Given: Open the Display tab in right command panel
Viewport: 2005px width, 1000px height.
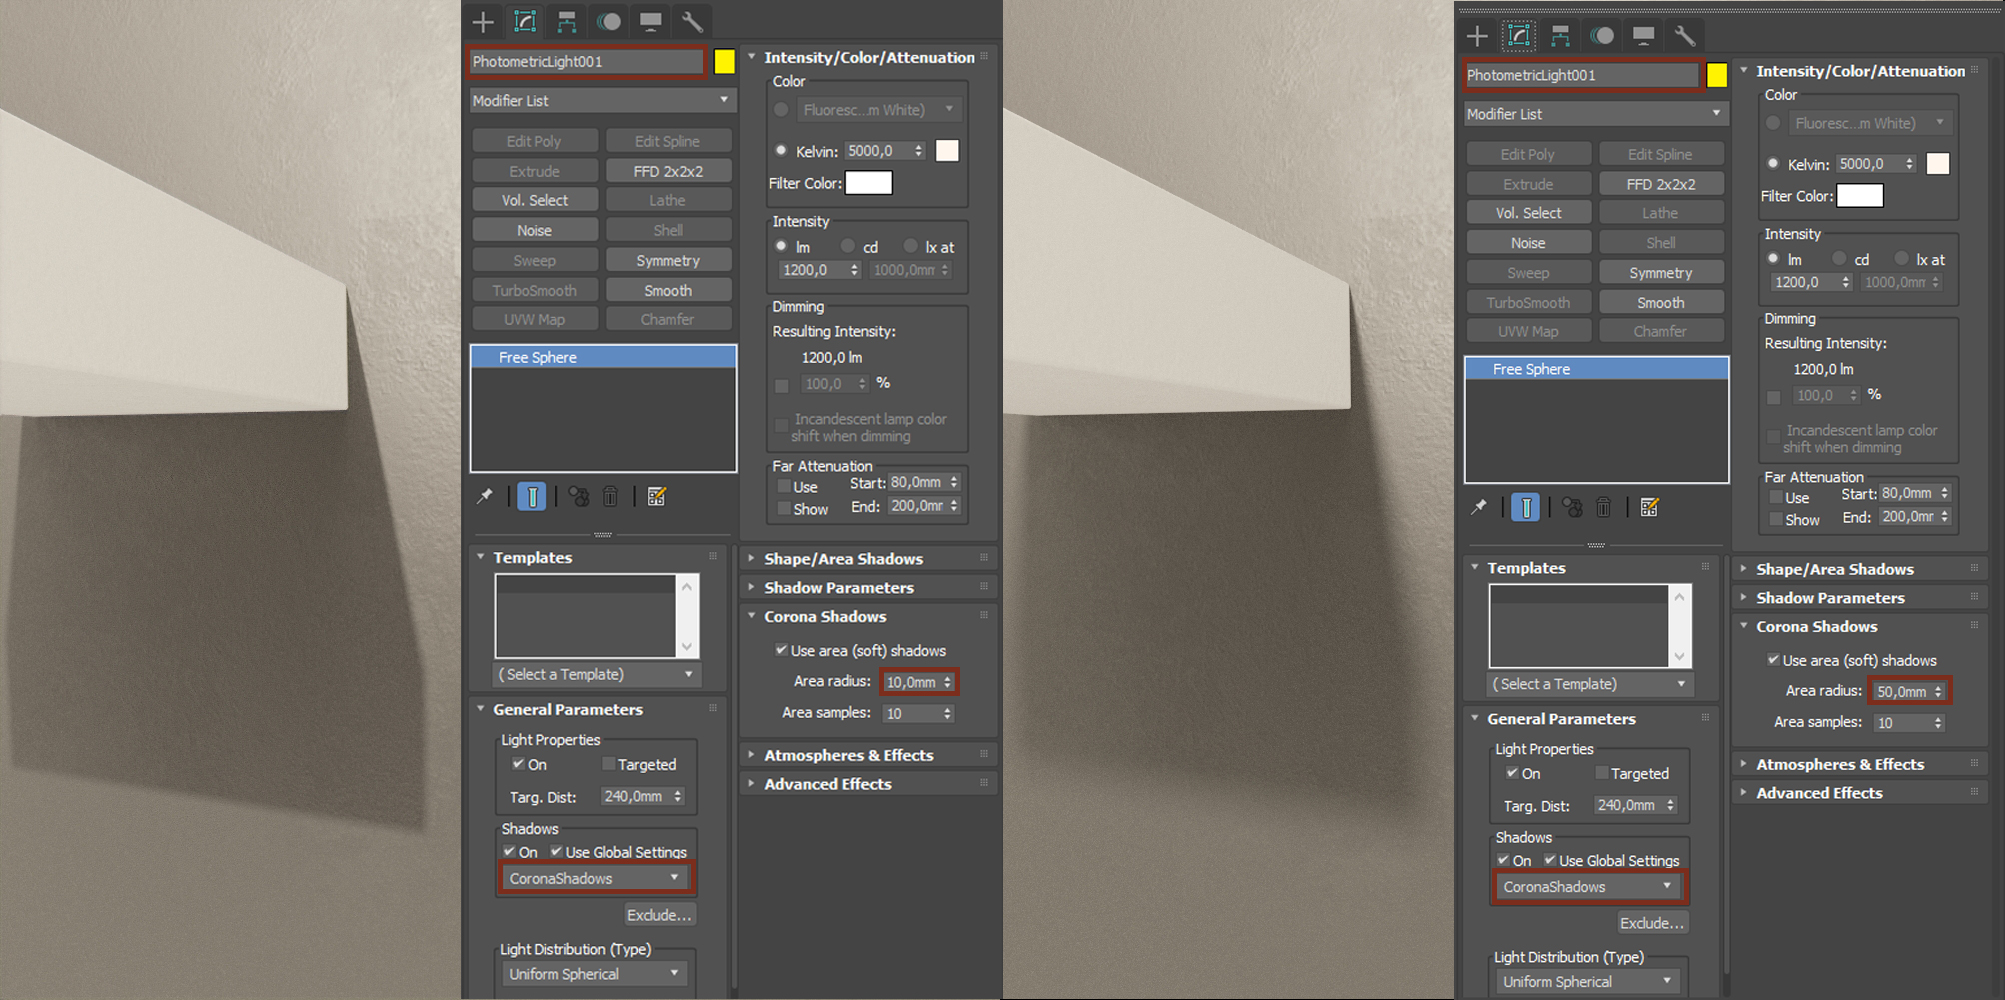Looking at the screenshot, I should click(x=1644, y=36).
